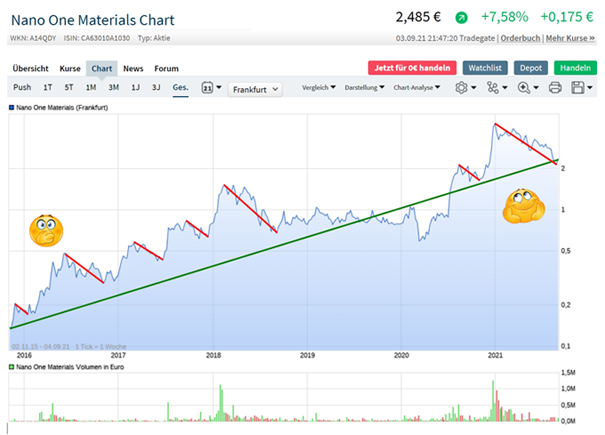The width and height of the screenshot is (605, 435).
Task: Click the 2016 label on the time axis
Action: click(x=24, y=355)
